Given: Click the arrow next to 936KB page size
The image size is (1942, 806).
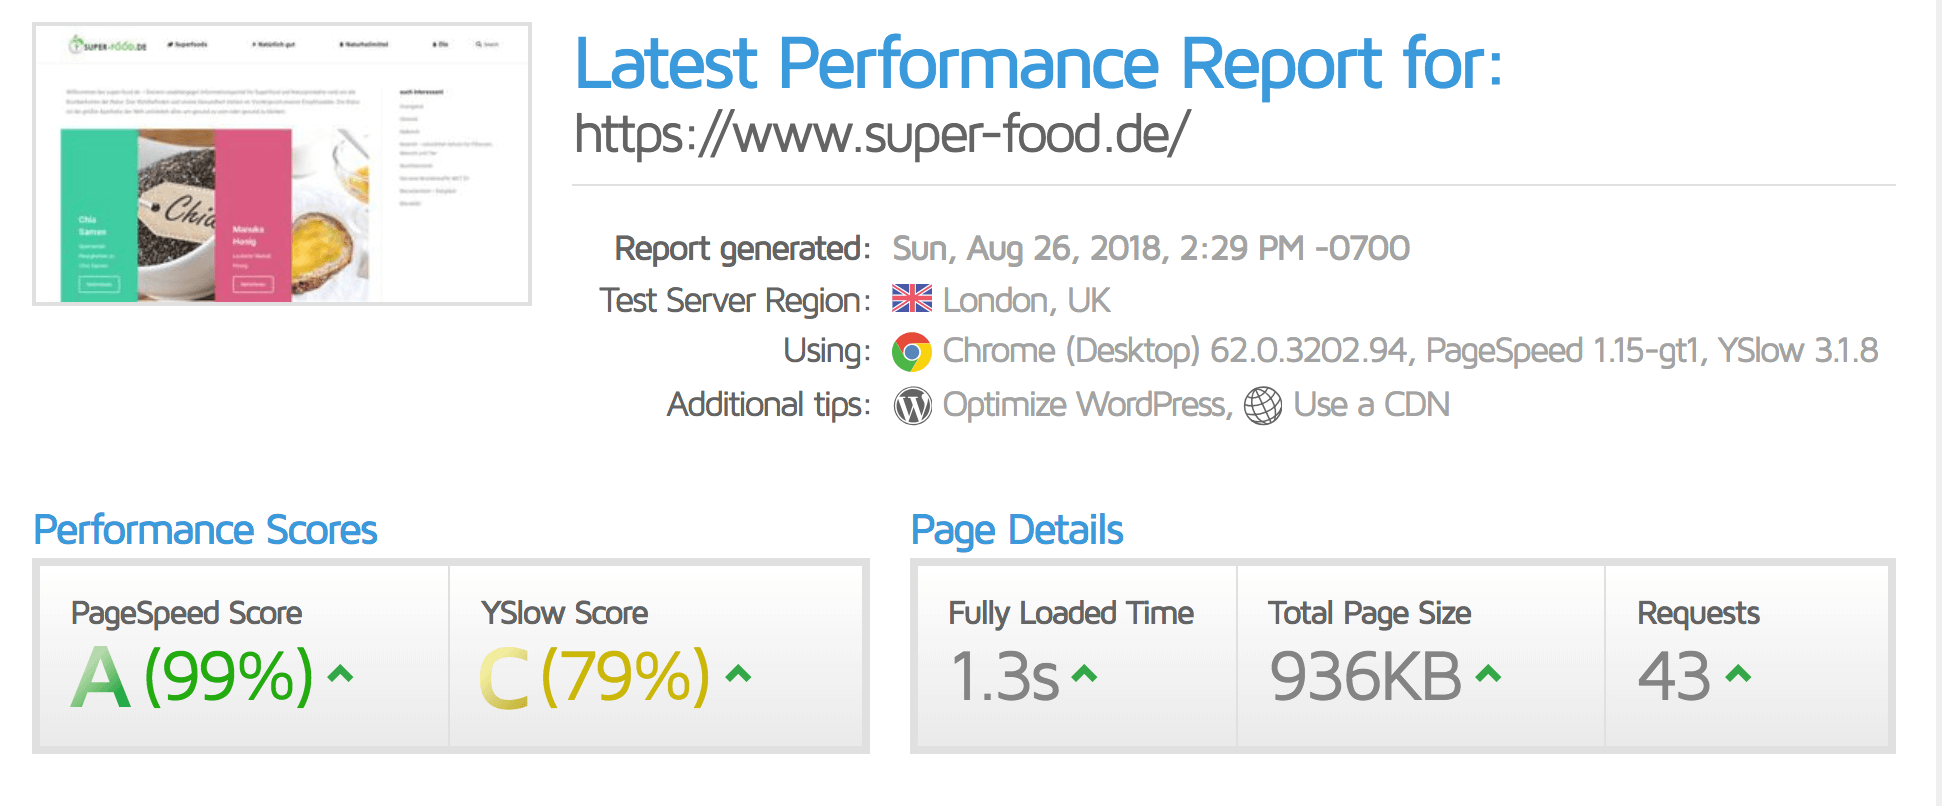Looking at the screenshot, I should [x=1488, y=674].
